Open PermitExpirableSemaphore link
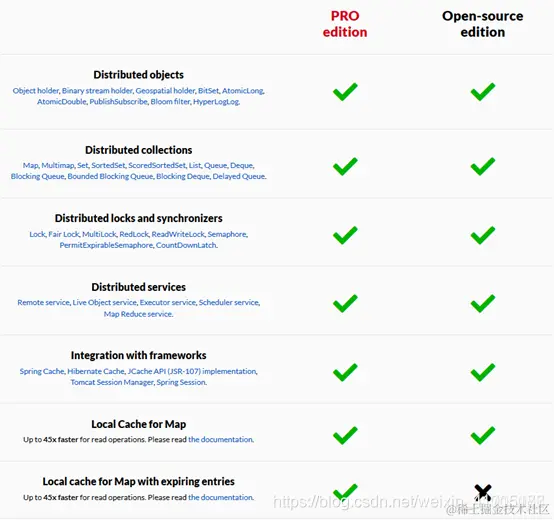The image size is (554, 520). (106, 245)
